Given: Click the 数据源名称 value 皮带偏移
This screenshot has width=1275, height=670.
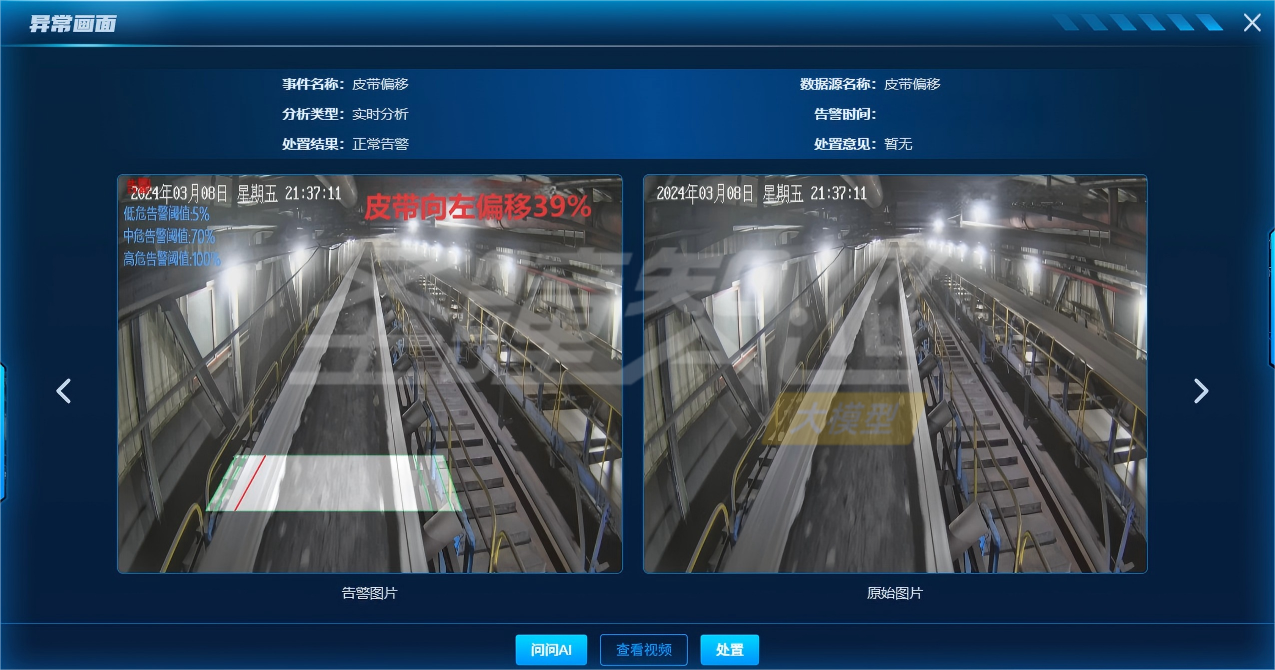Looking at the screenshot, I should [x=912, y=84].
